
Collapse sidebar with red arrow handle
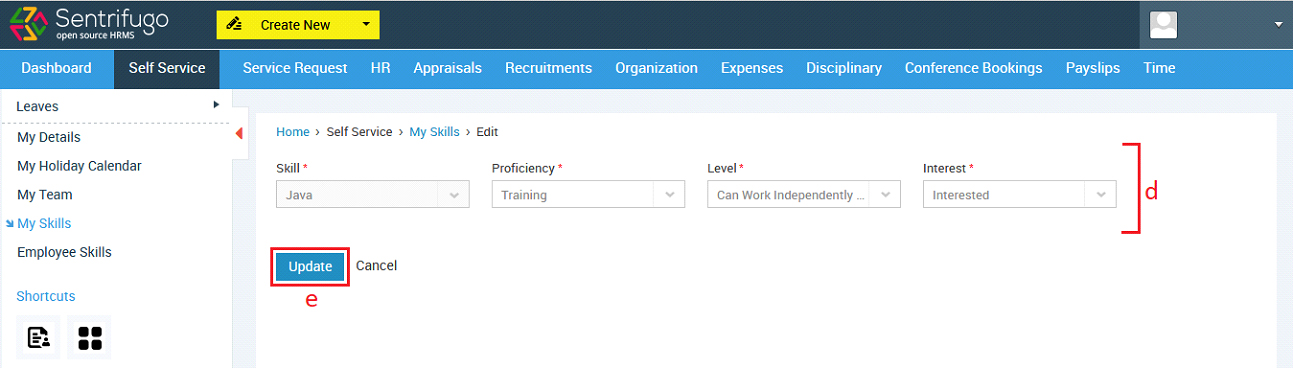[239, 133]
